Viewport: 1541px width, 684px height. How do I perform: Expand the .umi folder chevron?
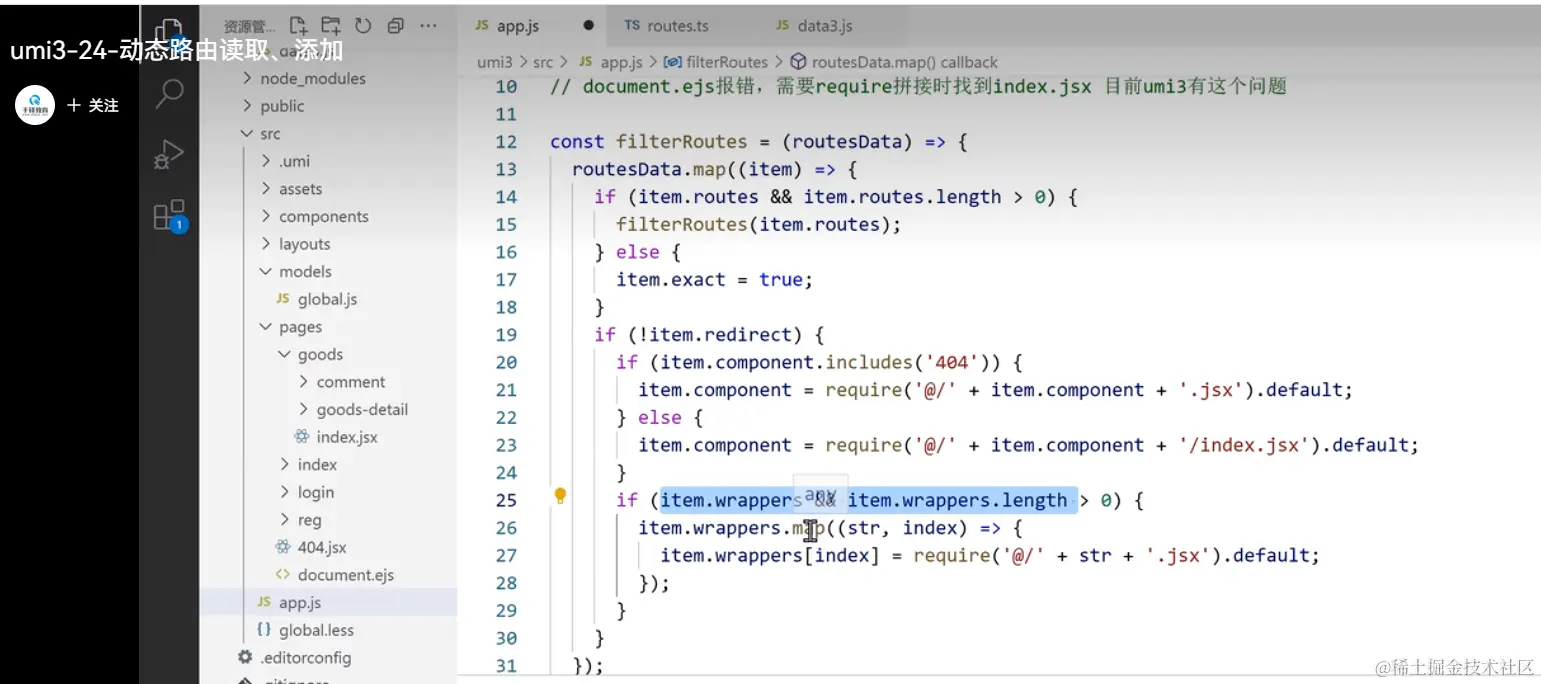pos(265,161)
